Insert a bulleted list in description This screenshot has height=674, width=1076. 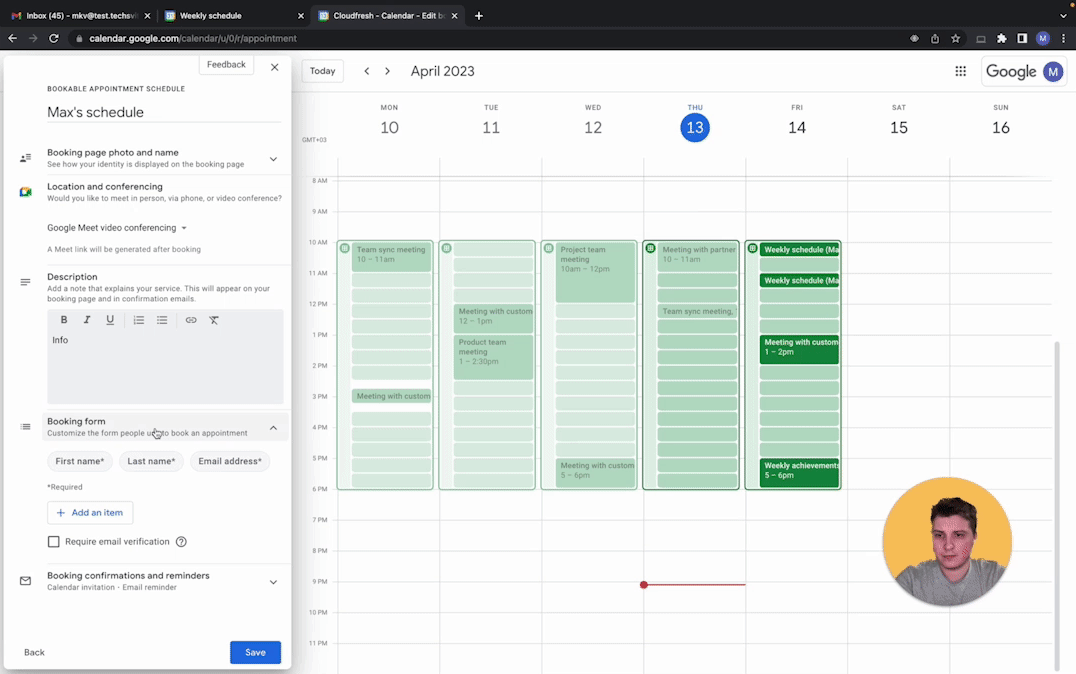click(x=162, y=320)
